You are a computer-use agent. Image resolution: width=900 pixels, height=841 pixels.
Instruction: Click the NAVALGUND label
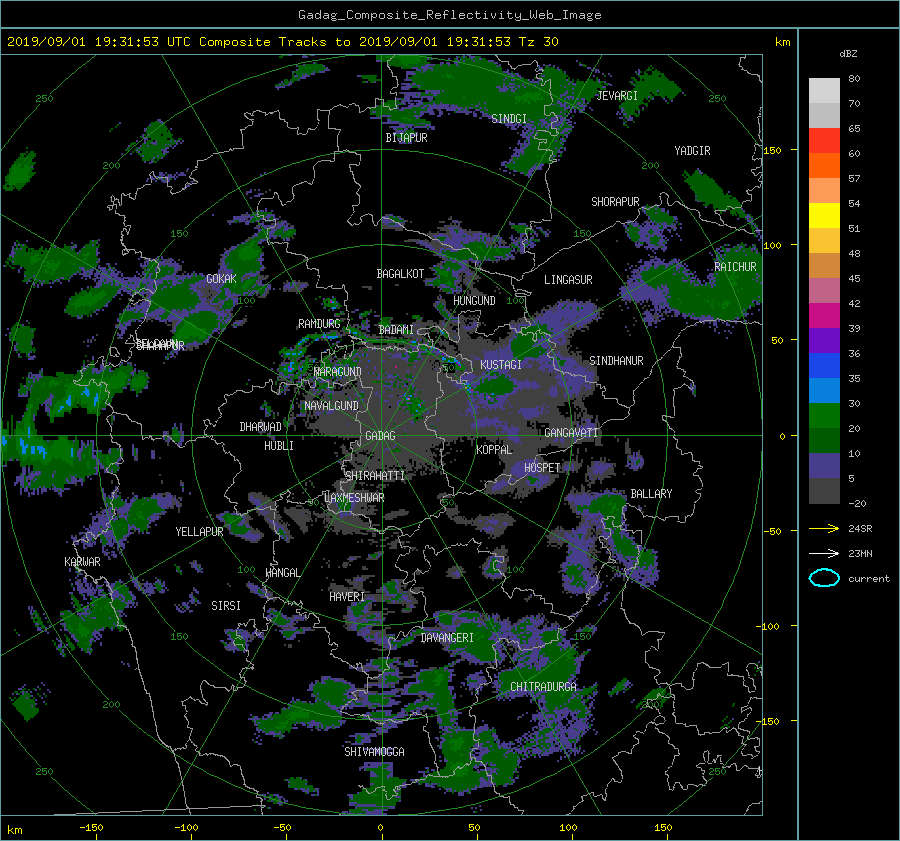point(331,406)
